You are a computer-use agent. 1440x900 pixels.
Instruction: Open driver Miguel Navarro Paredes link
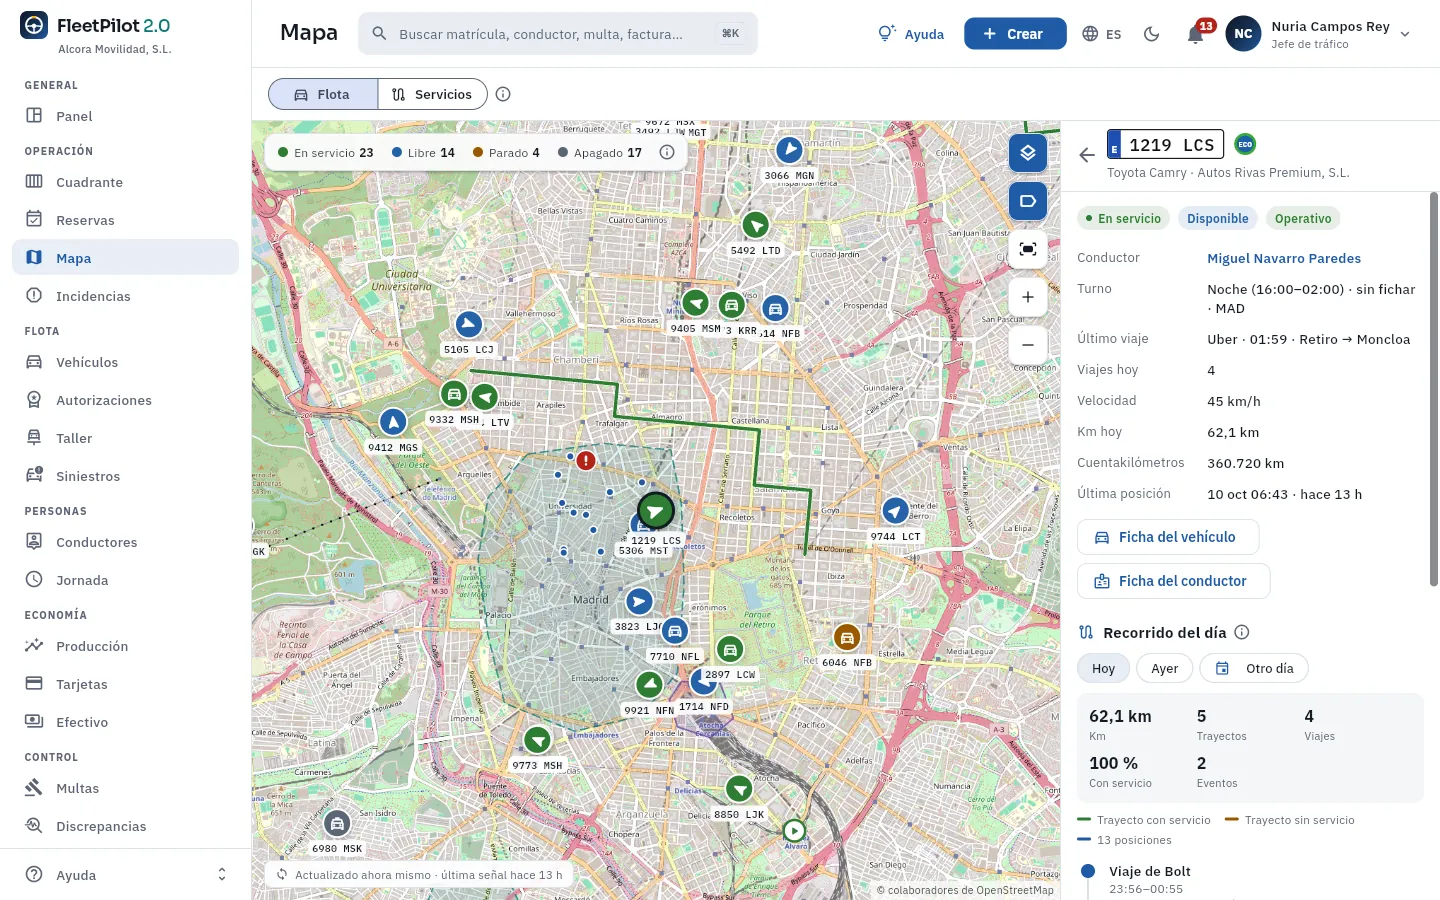1284,258
